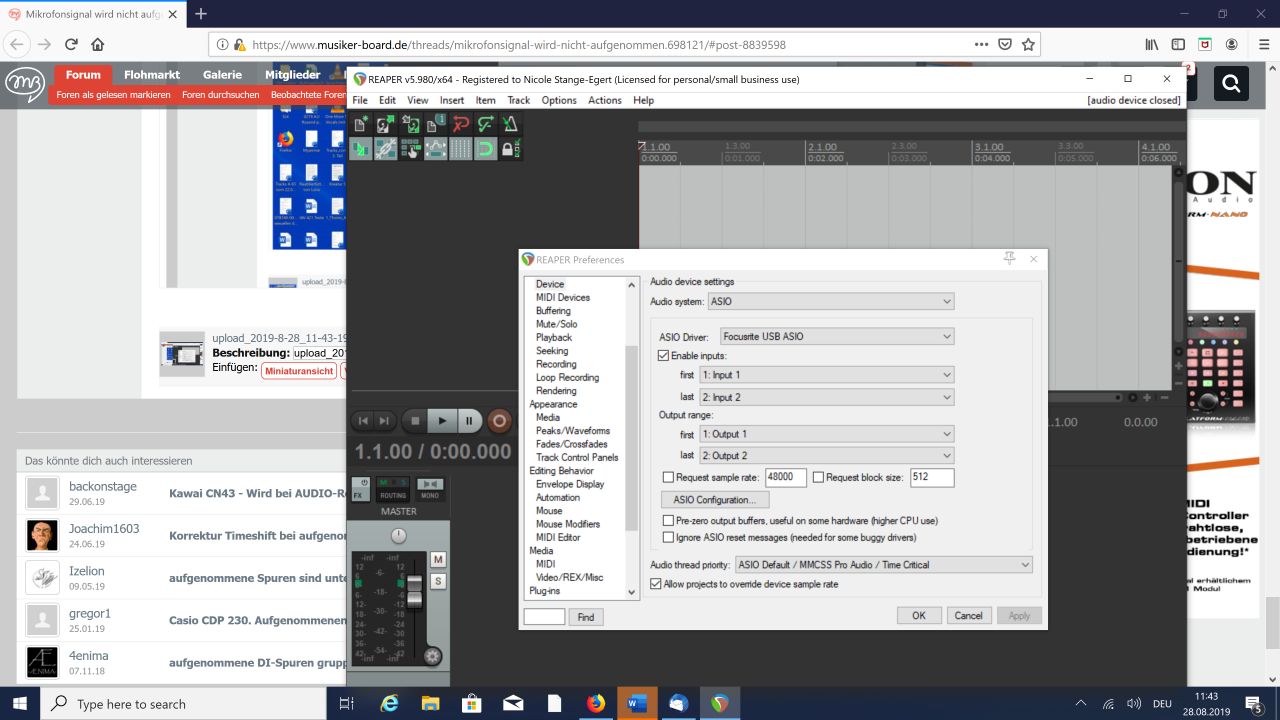Open the Edit menu in REAPER

pyautogui.click(x=387, y=100)
